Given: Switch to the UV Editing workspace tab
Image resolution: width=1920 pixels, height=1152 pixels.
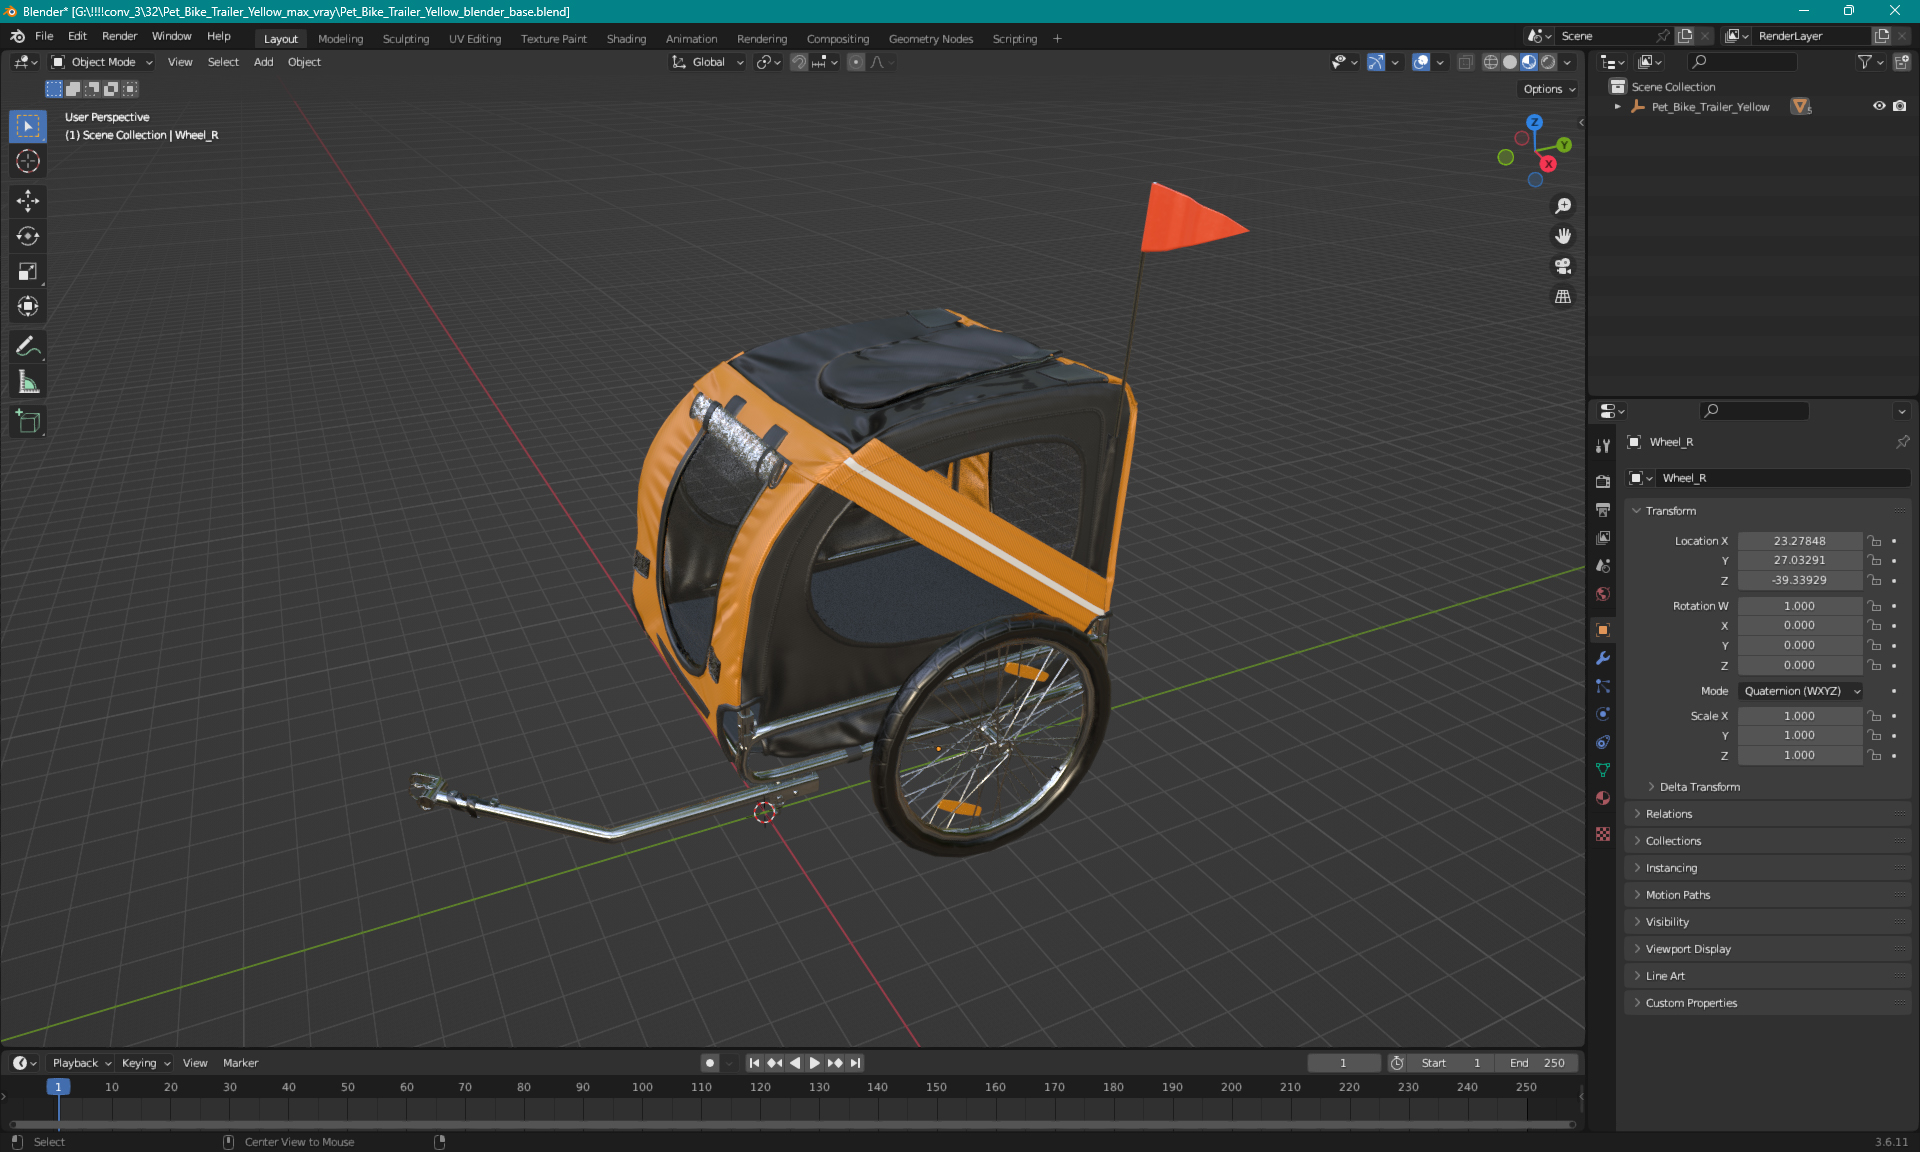Looking at the screenshot, I should click(475, 39).
